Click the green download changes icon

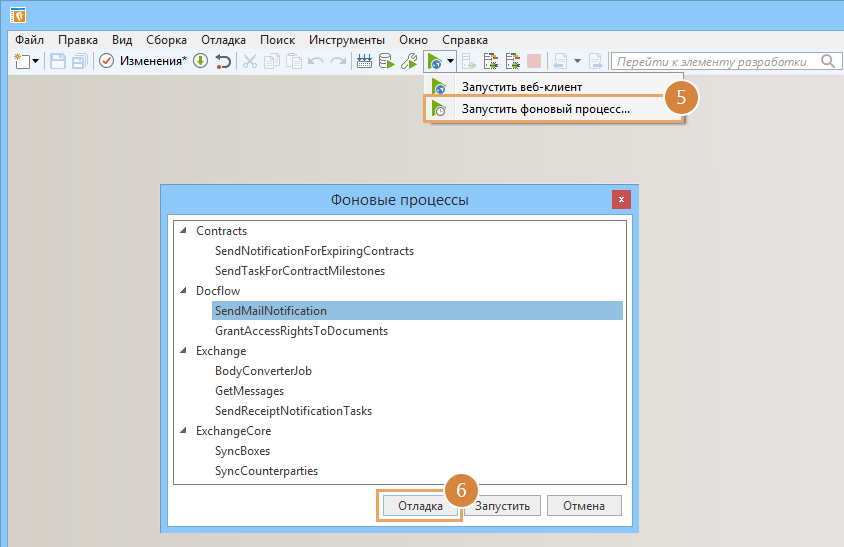200,61
